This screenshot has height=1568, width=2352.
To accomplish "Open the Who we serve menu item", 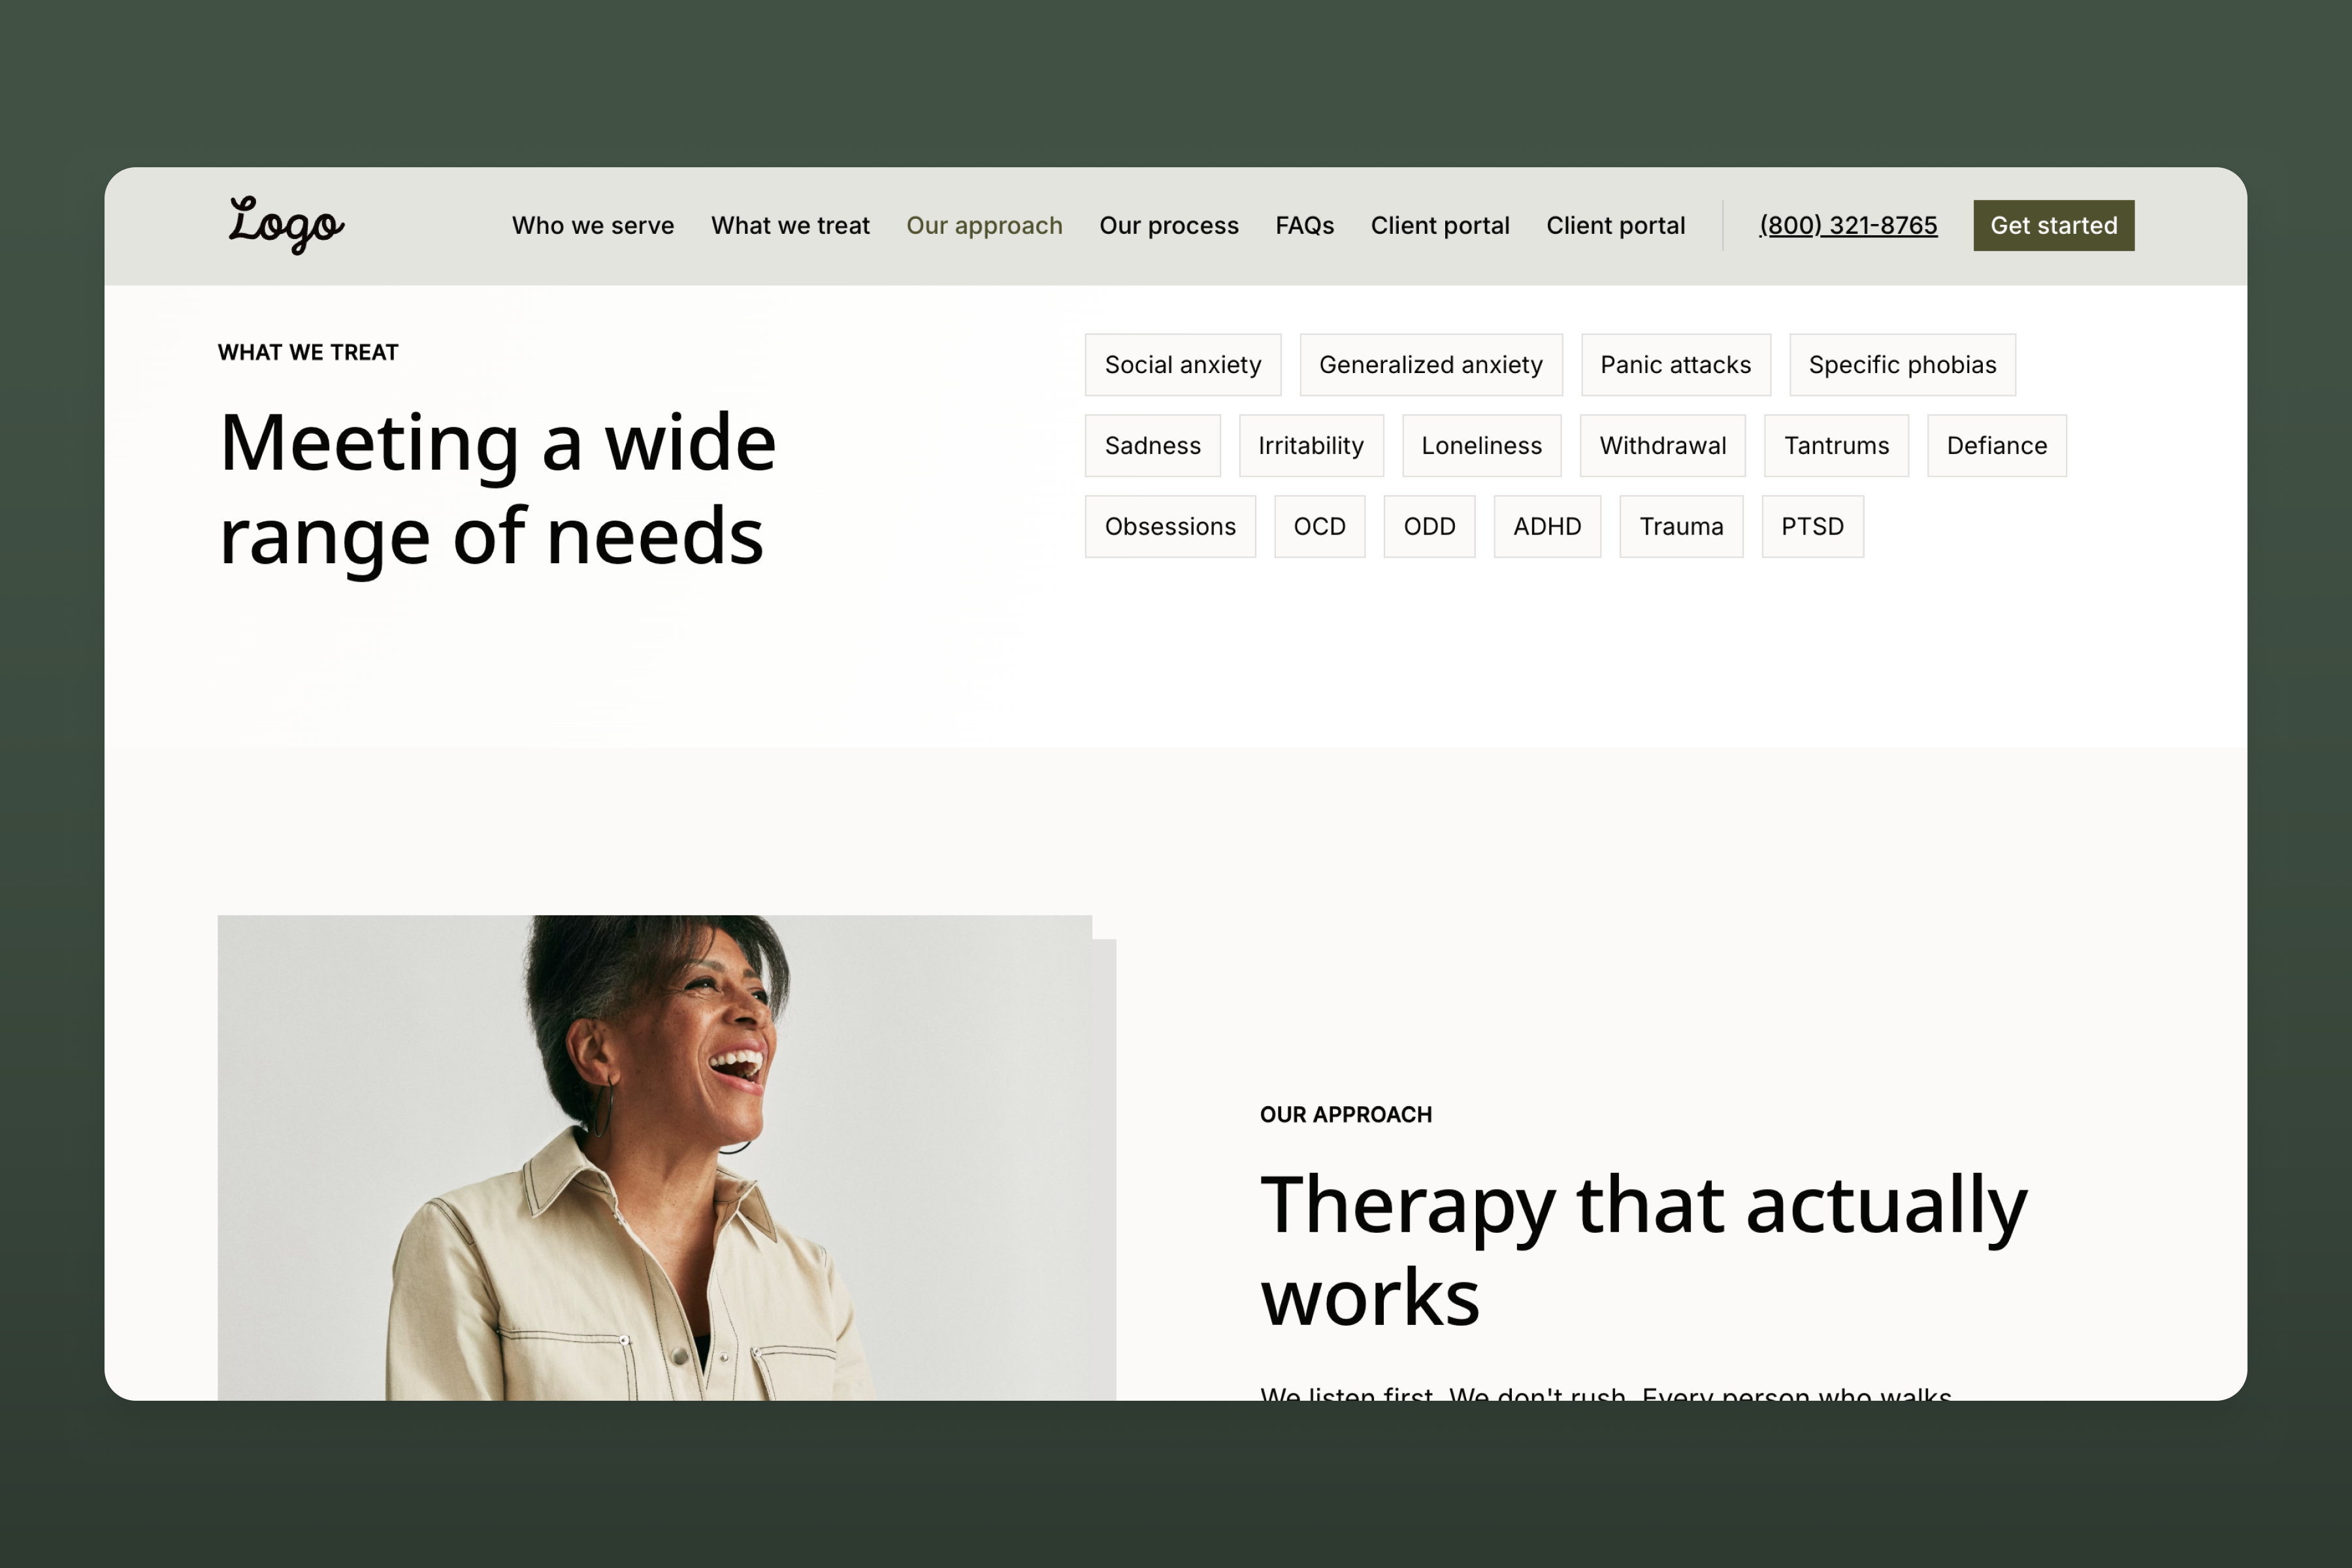I will (592, 226).
